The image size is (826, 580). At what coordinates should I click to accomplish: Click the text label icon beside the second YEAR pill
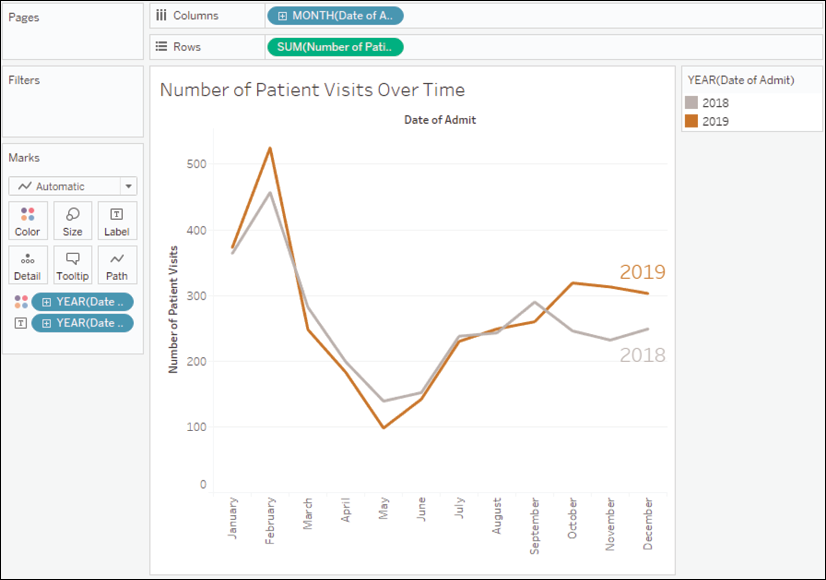tap(19, 322)
